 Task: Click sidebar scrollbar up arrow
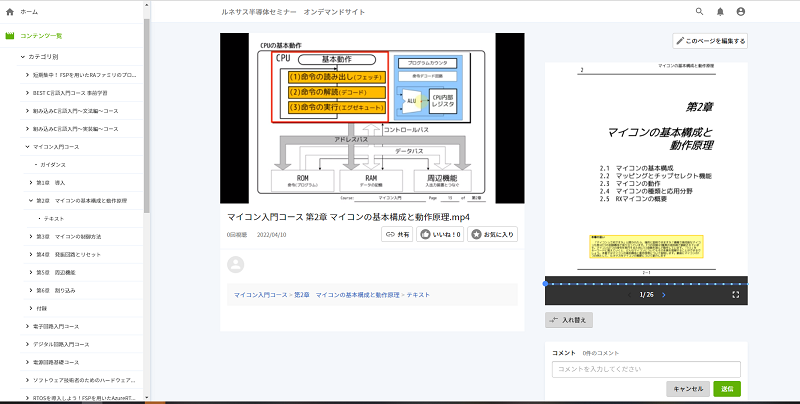tap(147, 5)
